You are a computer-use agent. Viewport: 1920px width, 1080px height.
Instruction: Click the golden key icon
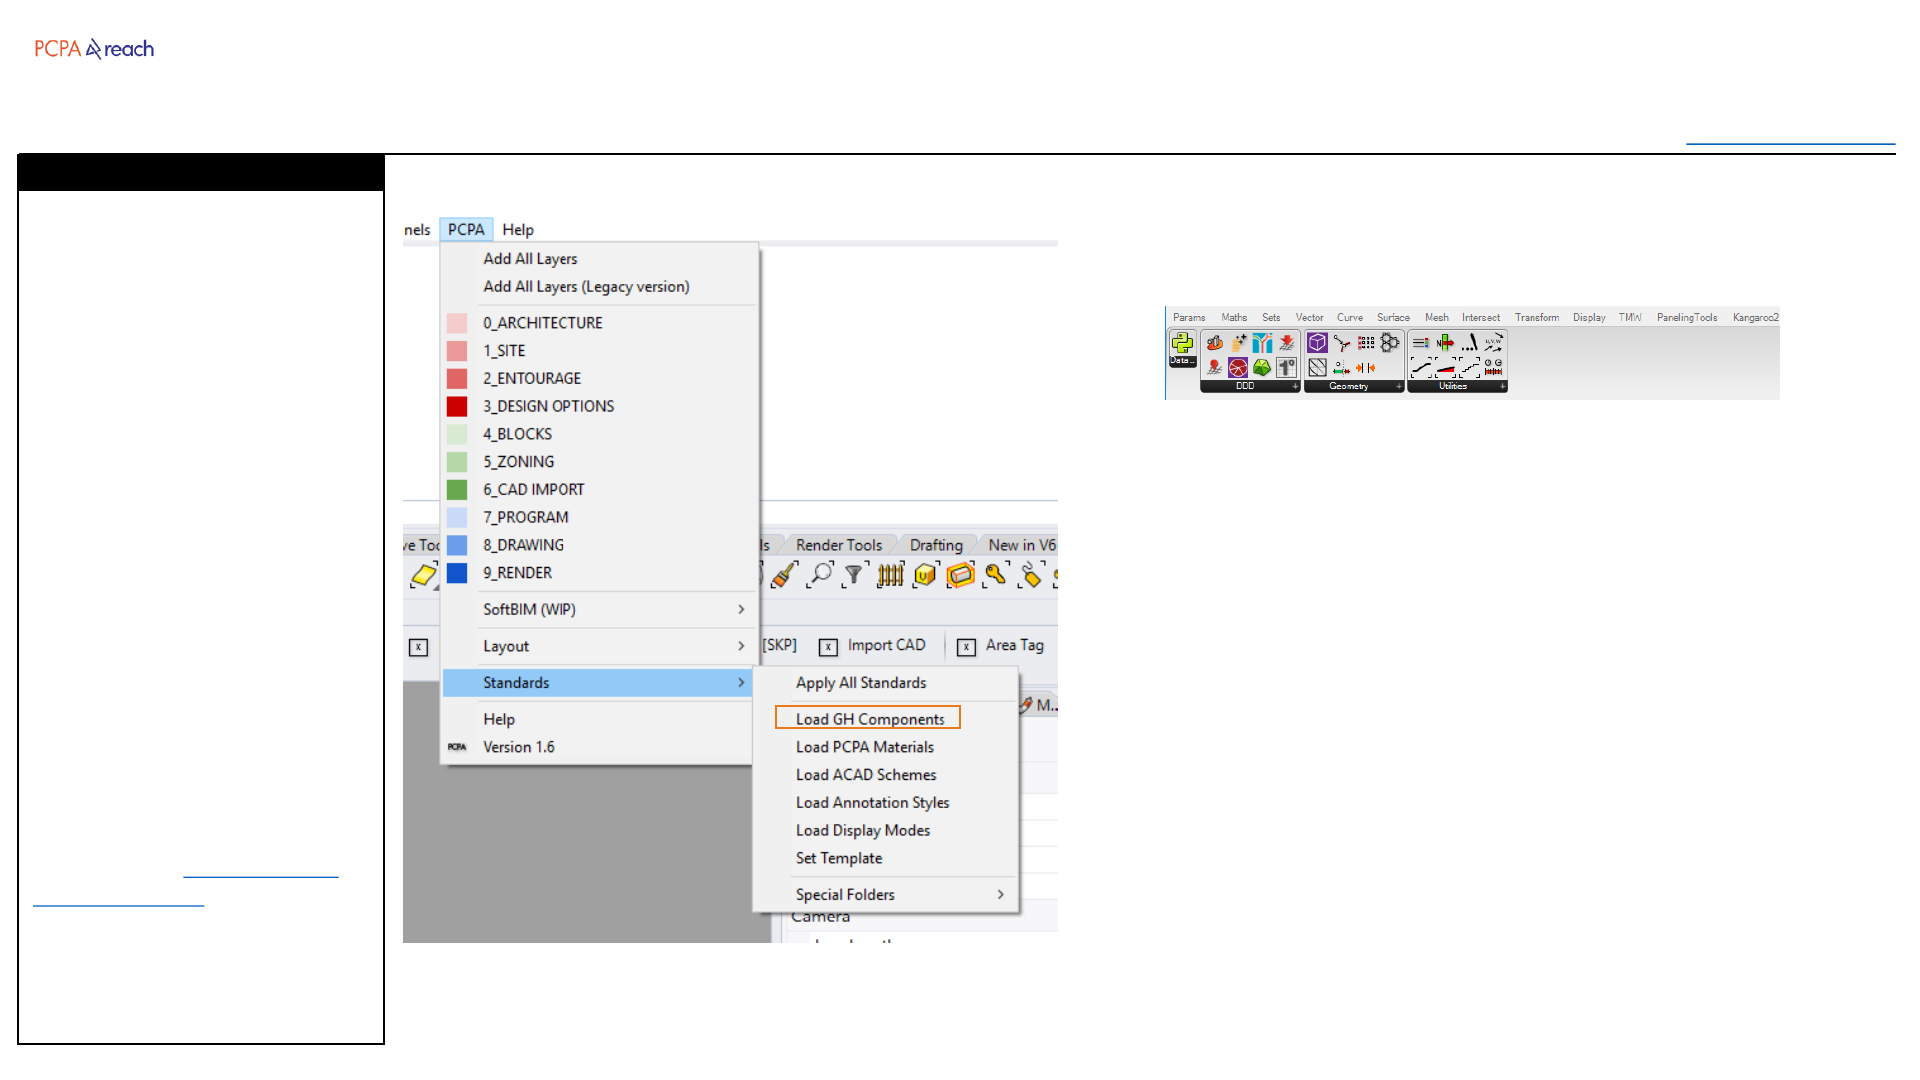click(x=995, y=574)
